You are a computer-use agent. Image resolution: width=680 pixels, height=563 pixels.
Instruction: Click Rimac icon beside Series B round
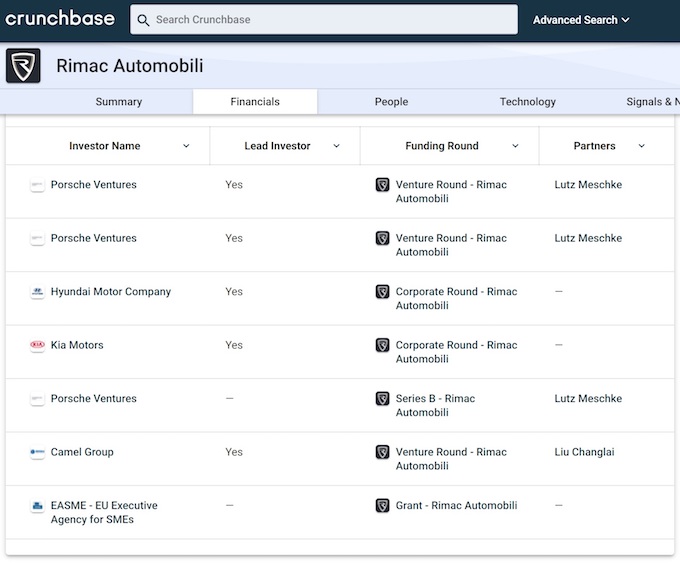[x=382, y=399]
